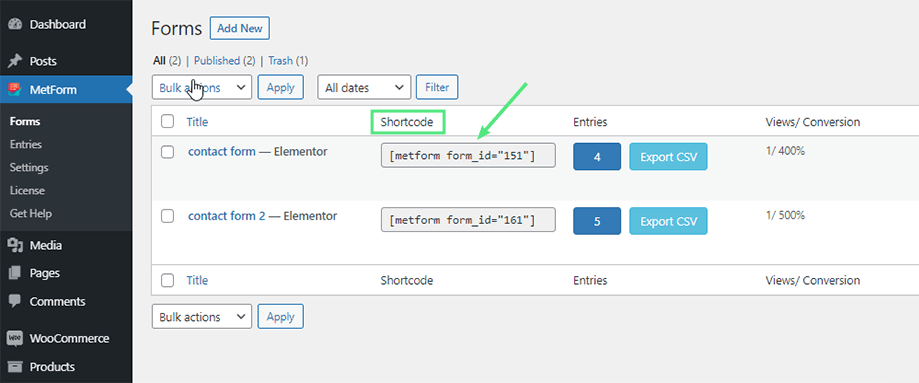Open Settings in MetForm submenu
The height and width of the screenshot is (383, 919).
[29, 168]
